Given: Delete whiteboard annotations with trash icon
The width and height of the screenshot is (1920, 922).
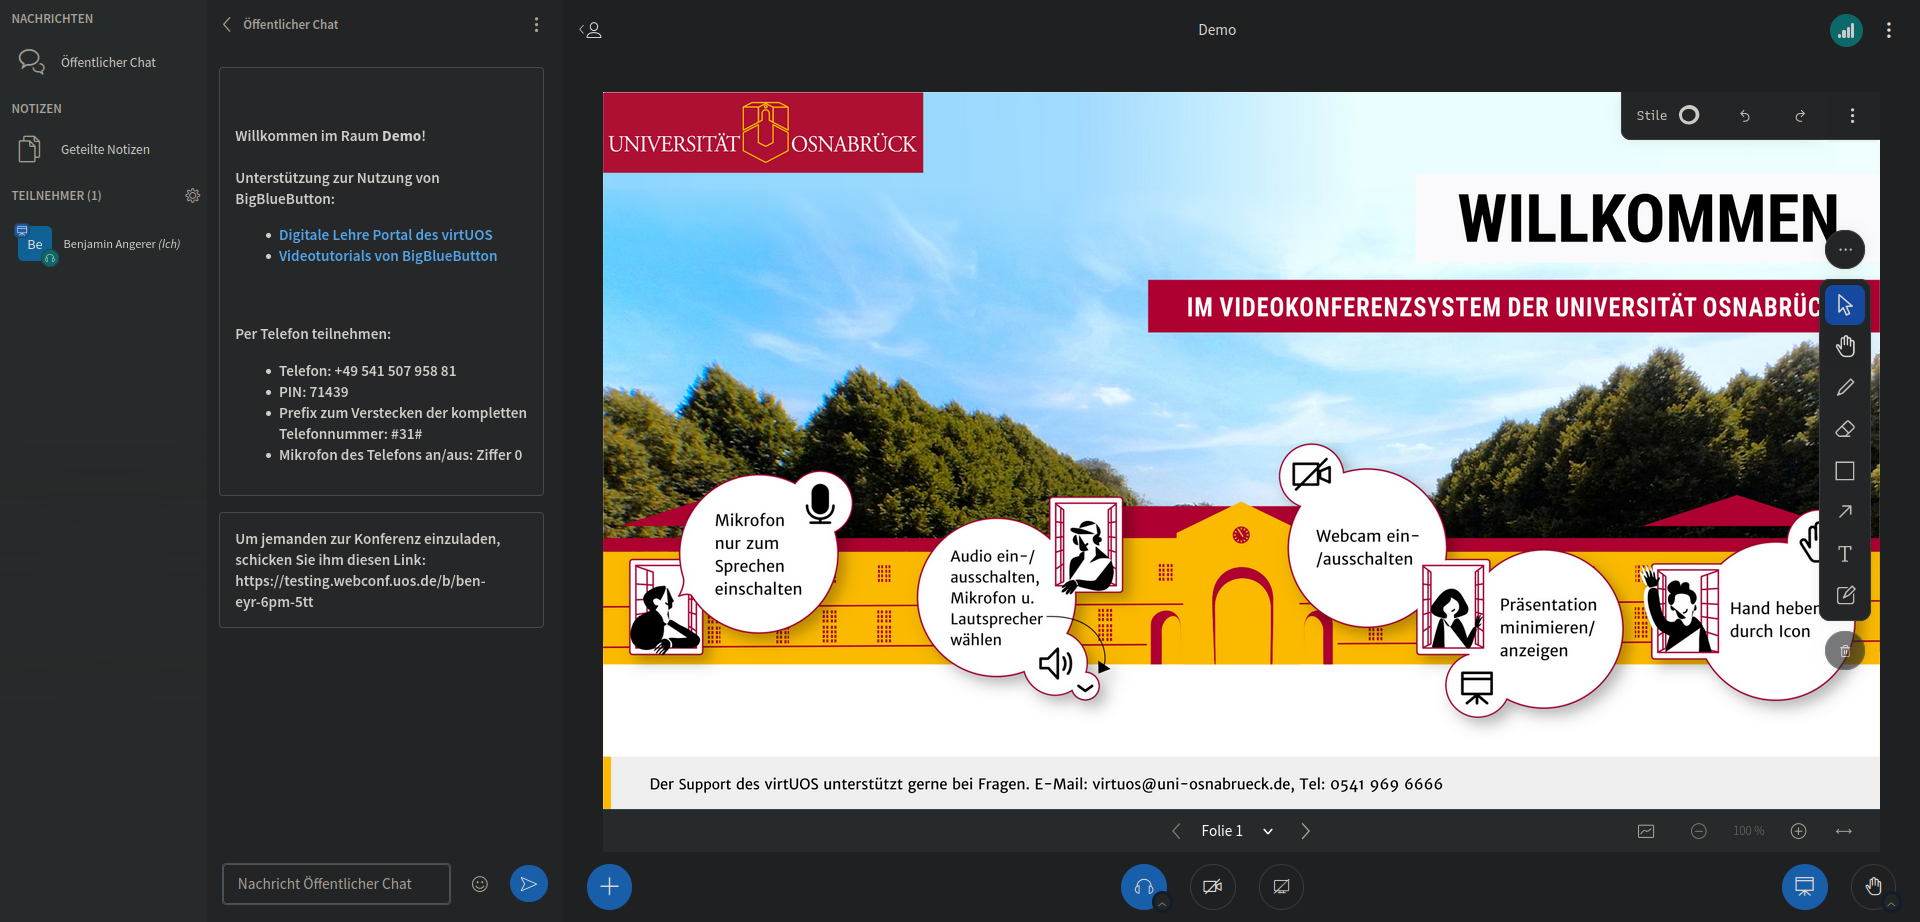Looking at the screenshot, I should pos(1845,651).
